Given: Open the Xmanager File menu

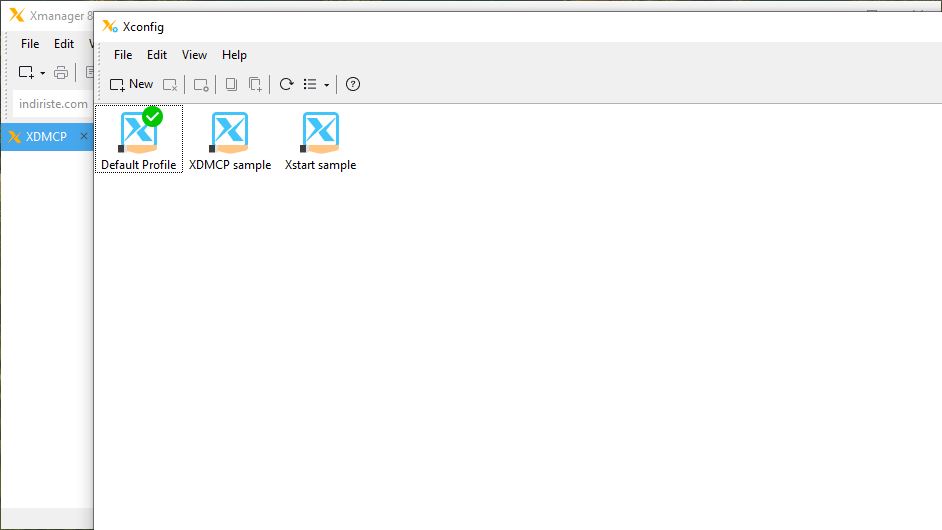Looking at the screenshot, I should (x=30, y=44).
